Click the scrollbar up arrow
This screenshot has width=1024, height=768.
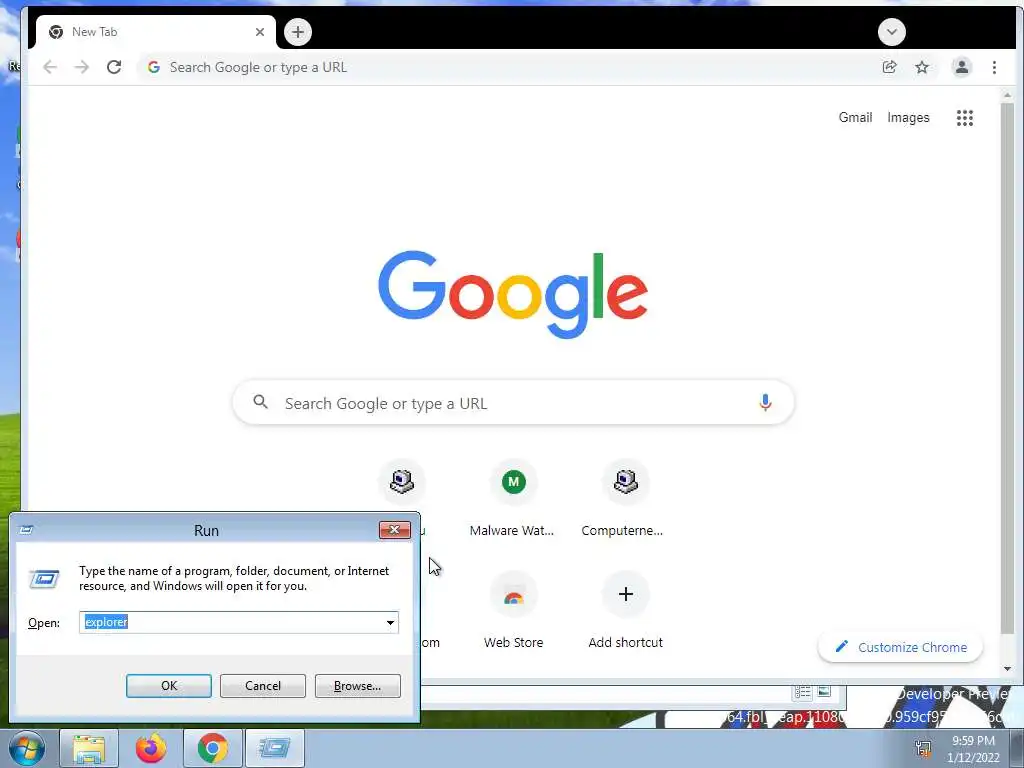pos(1007,95)
